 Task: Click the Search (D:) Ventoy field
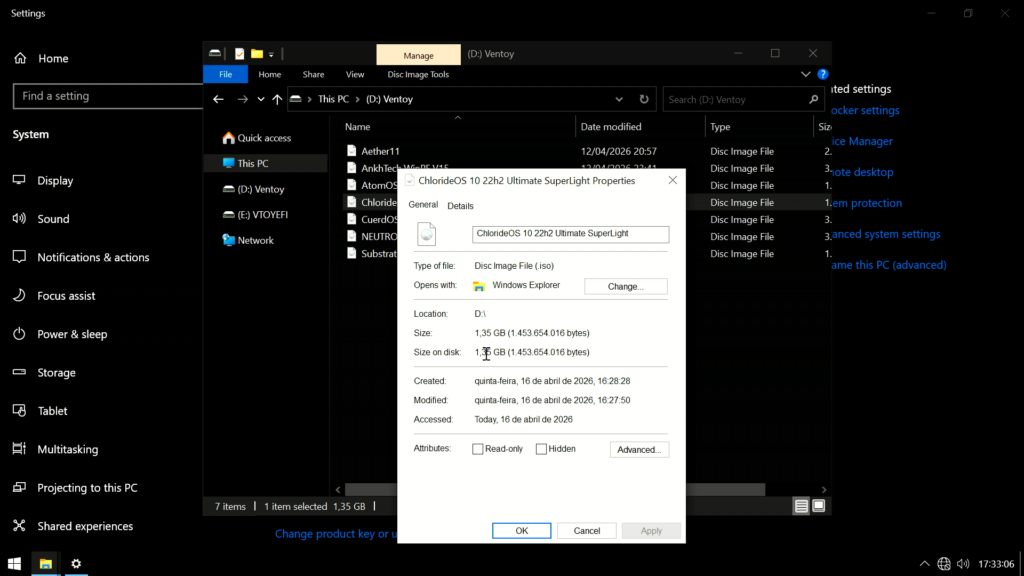tap(735, 100)
